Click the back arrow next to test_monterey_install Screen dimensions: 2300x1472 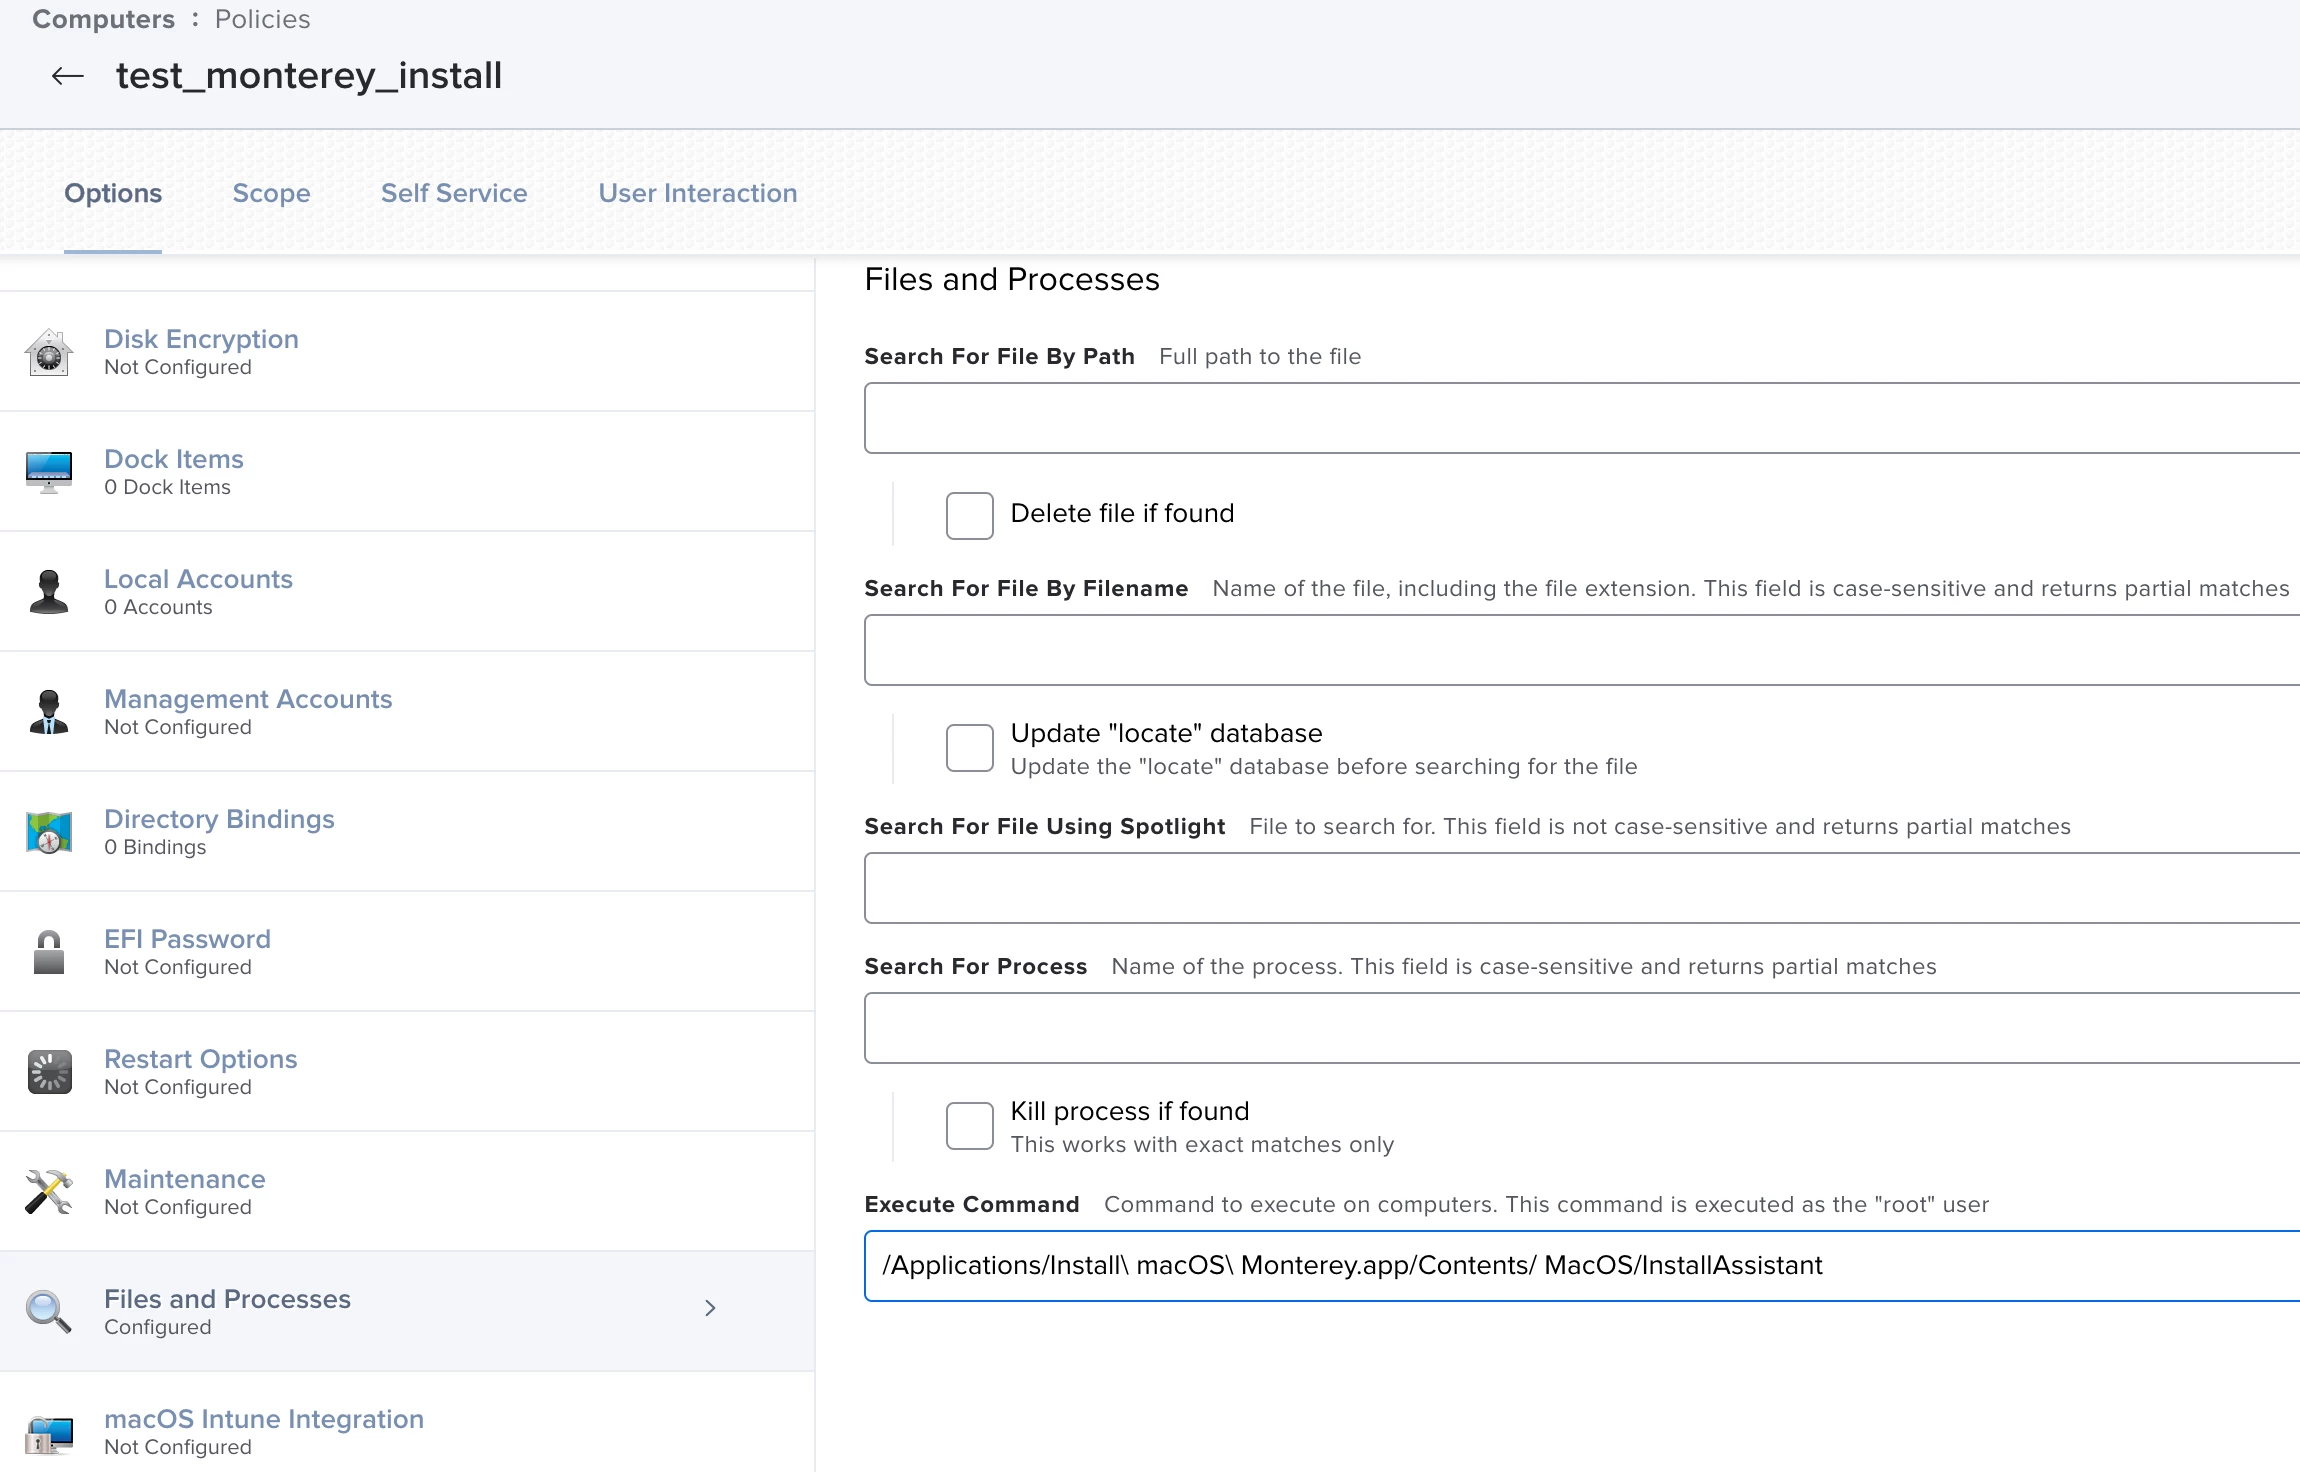coord(68,76)
